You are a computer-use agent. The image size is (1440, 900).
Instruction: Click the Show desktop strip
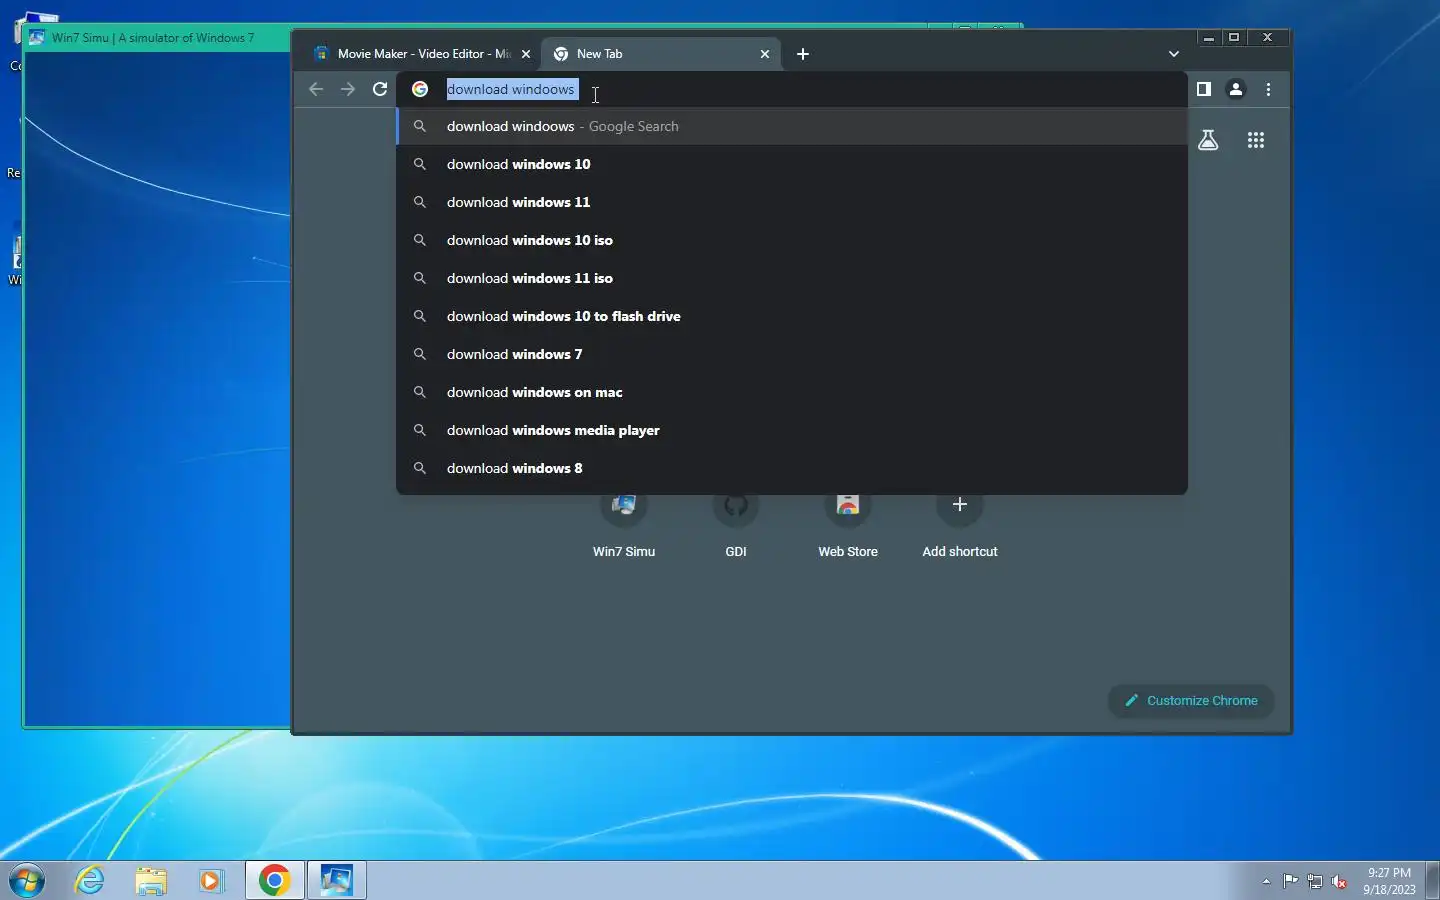1432,881
